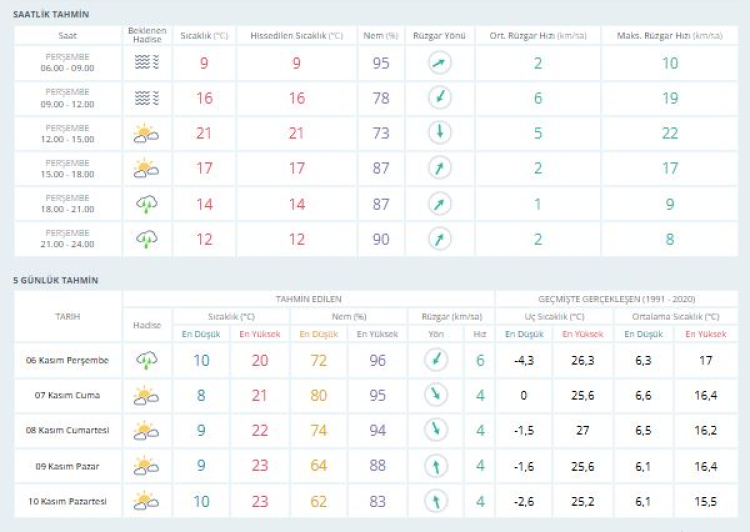
Task: Select the Hissedilen Sıcaklık column header
Action: coord(295,35)
